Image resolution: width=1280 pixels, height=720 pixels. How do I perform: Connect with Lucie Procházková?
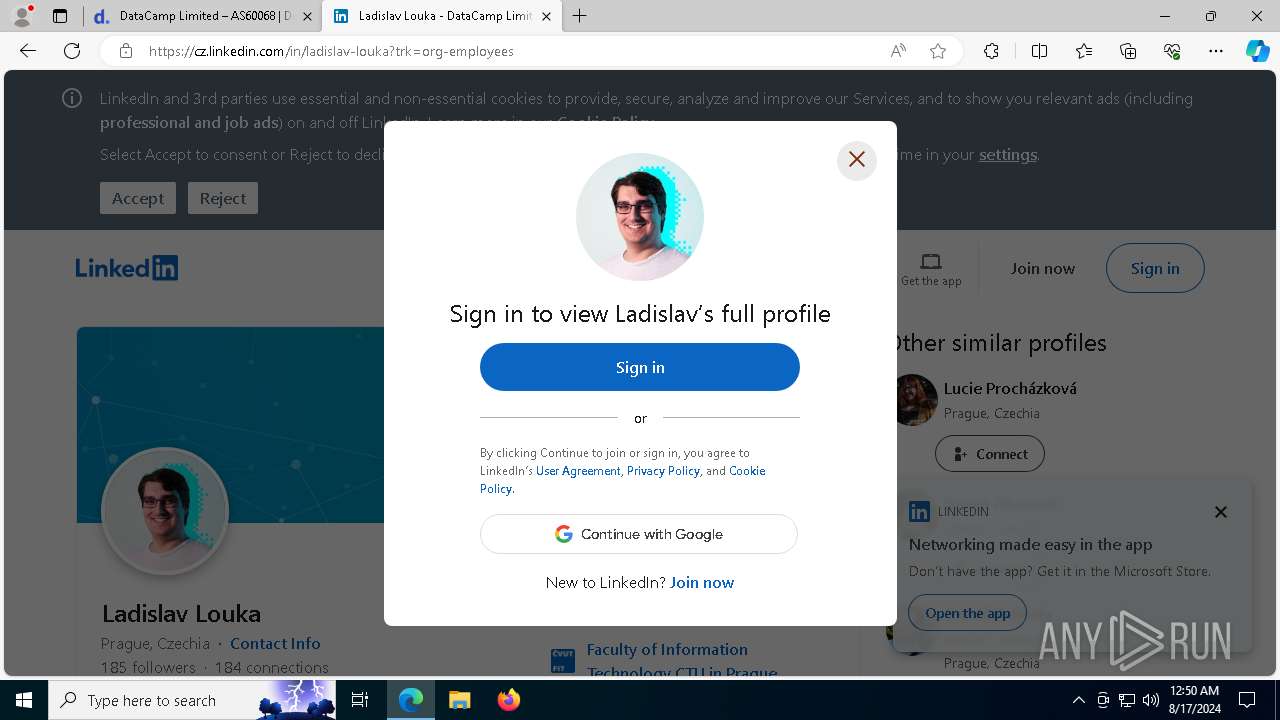[990, 454]
